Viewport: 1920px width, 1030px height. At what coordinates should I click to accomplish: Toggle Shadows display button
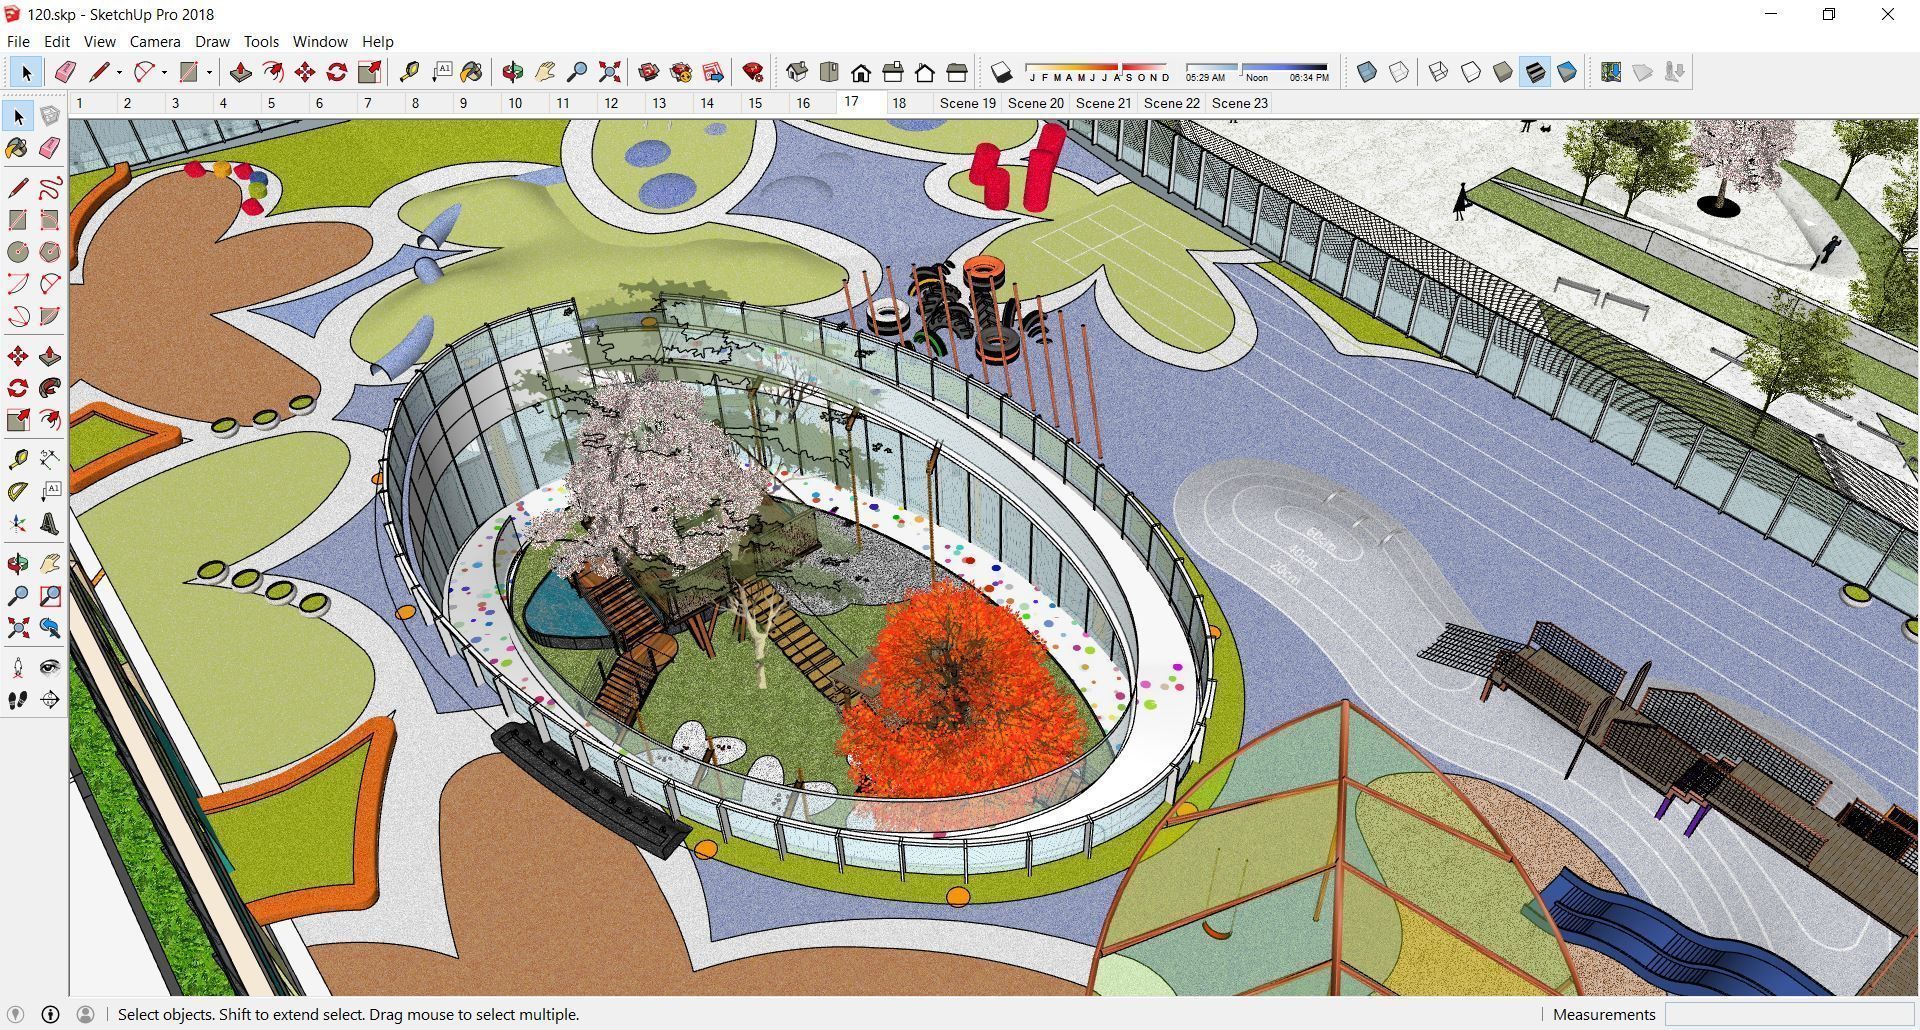1002,72
